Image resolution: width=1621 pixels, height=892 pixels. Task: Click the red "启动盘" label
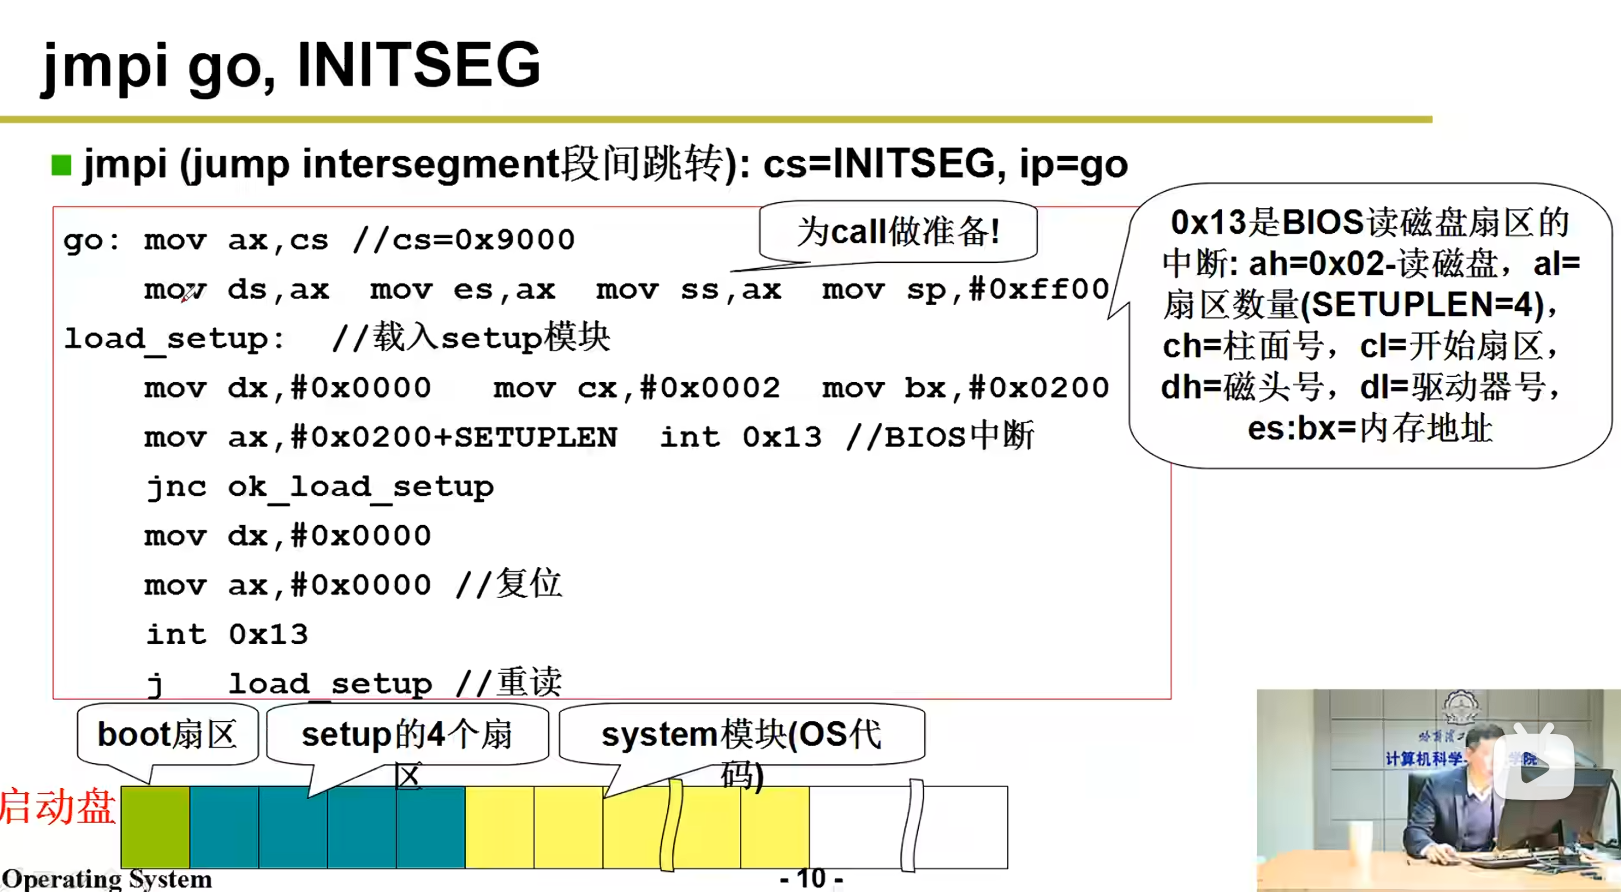58,807
